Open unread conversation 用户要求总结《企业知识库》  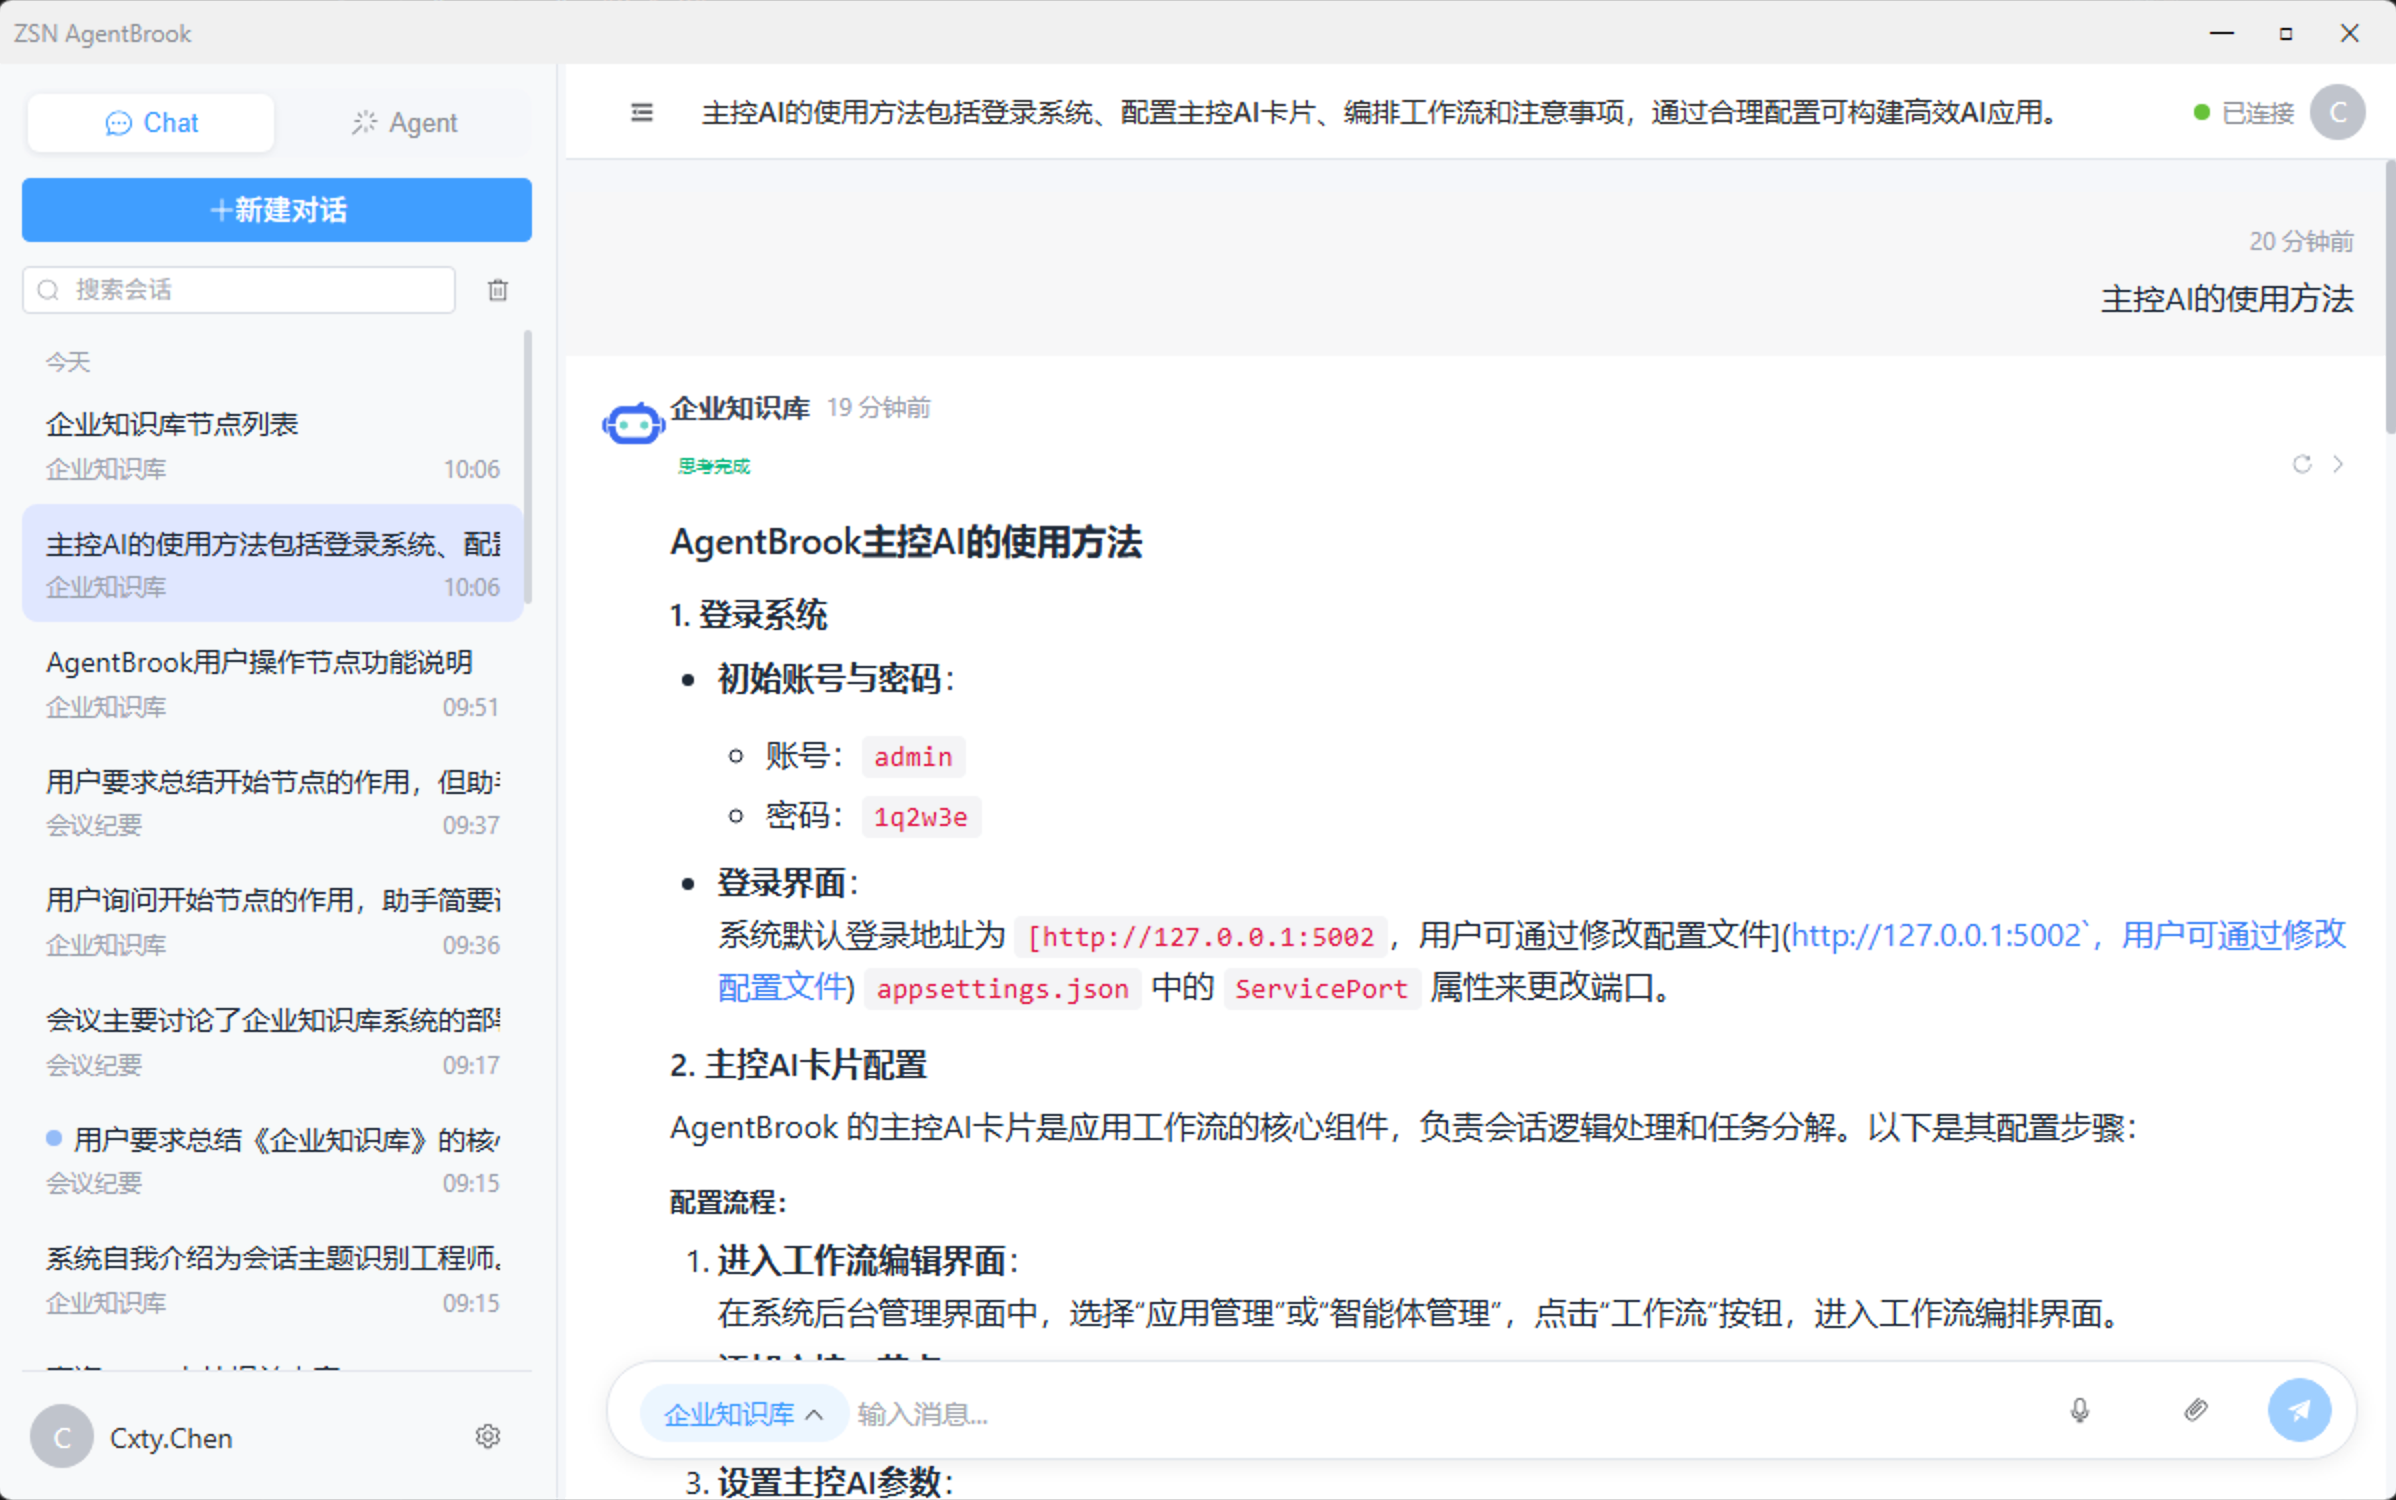pyautogui.click(x=273, y=1160)
